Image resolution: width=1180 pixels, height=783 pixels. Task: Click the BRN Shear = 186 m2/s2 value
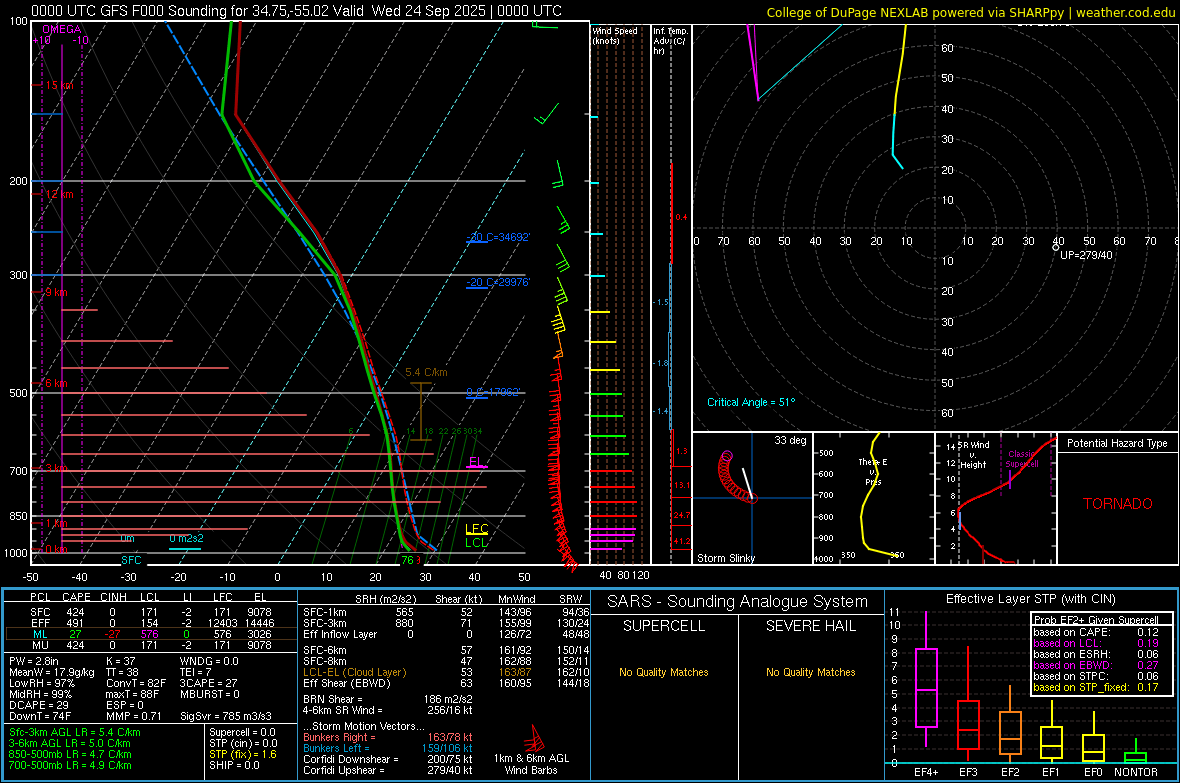pyautogui.click(x=388, y=699)
